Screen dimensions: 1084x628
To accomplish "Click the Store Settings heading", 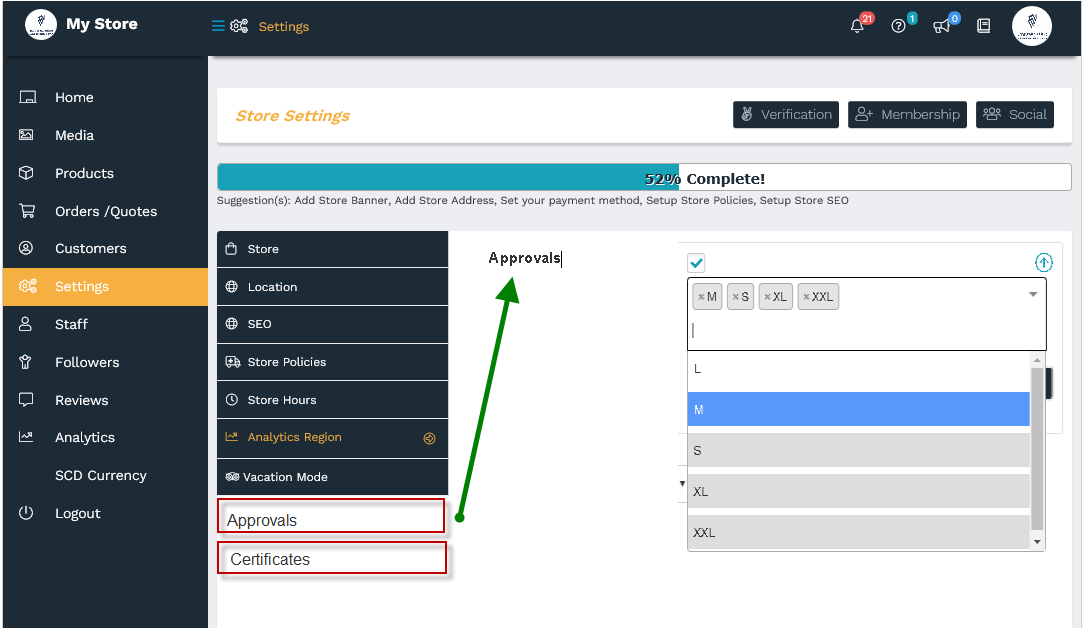I will (292, 116).
